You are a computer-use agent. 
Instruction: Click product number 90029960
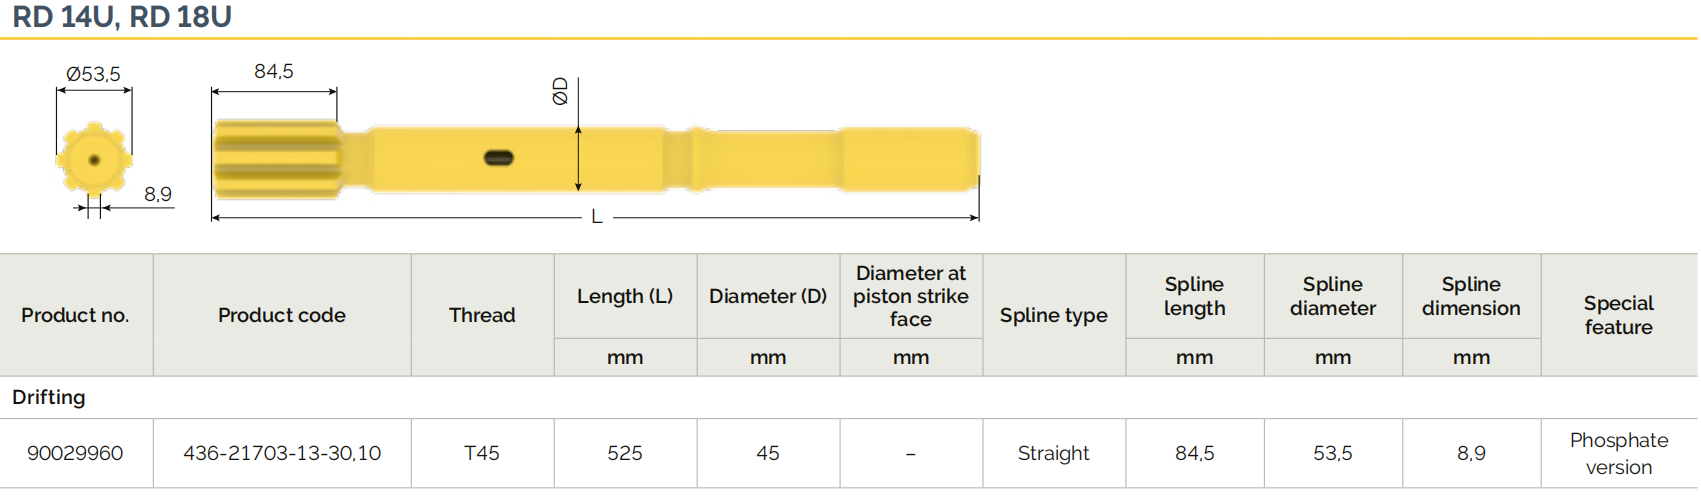pos(75,453)
